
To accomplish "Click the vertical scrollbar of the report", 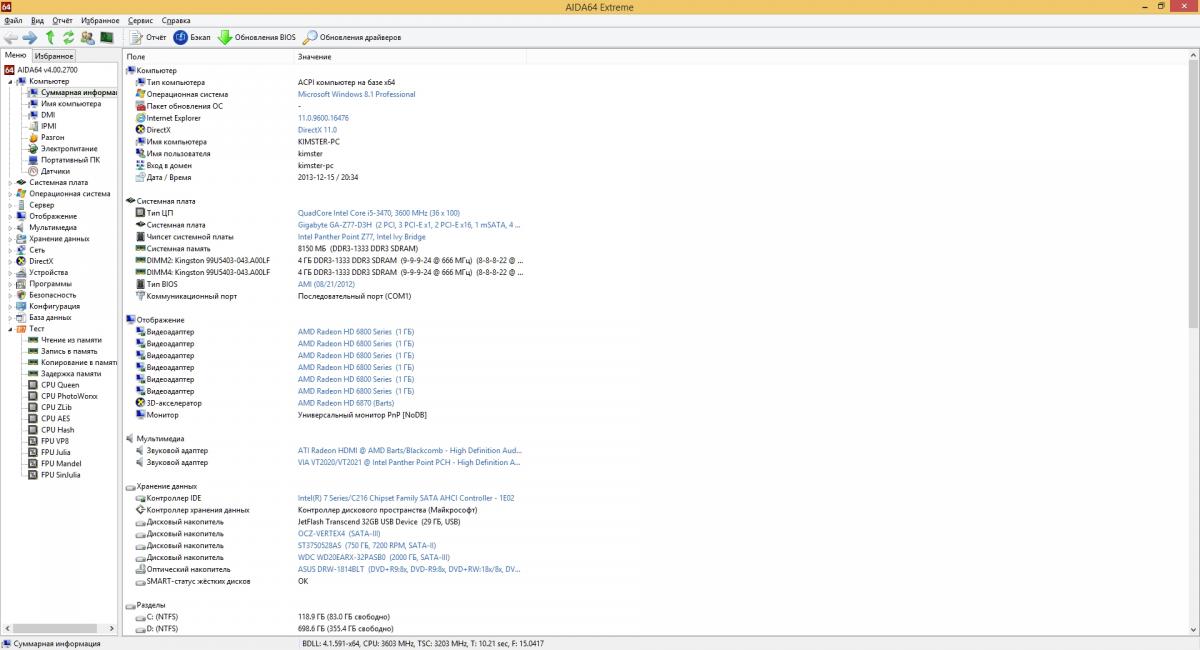I will click(1193, 200).
